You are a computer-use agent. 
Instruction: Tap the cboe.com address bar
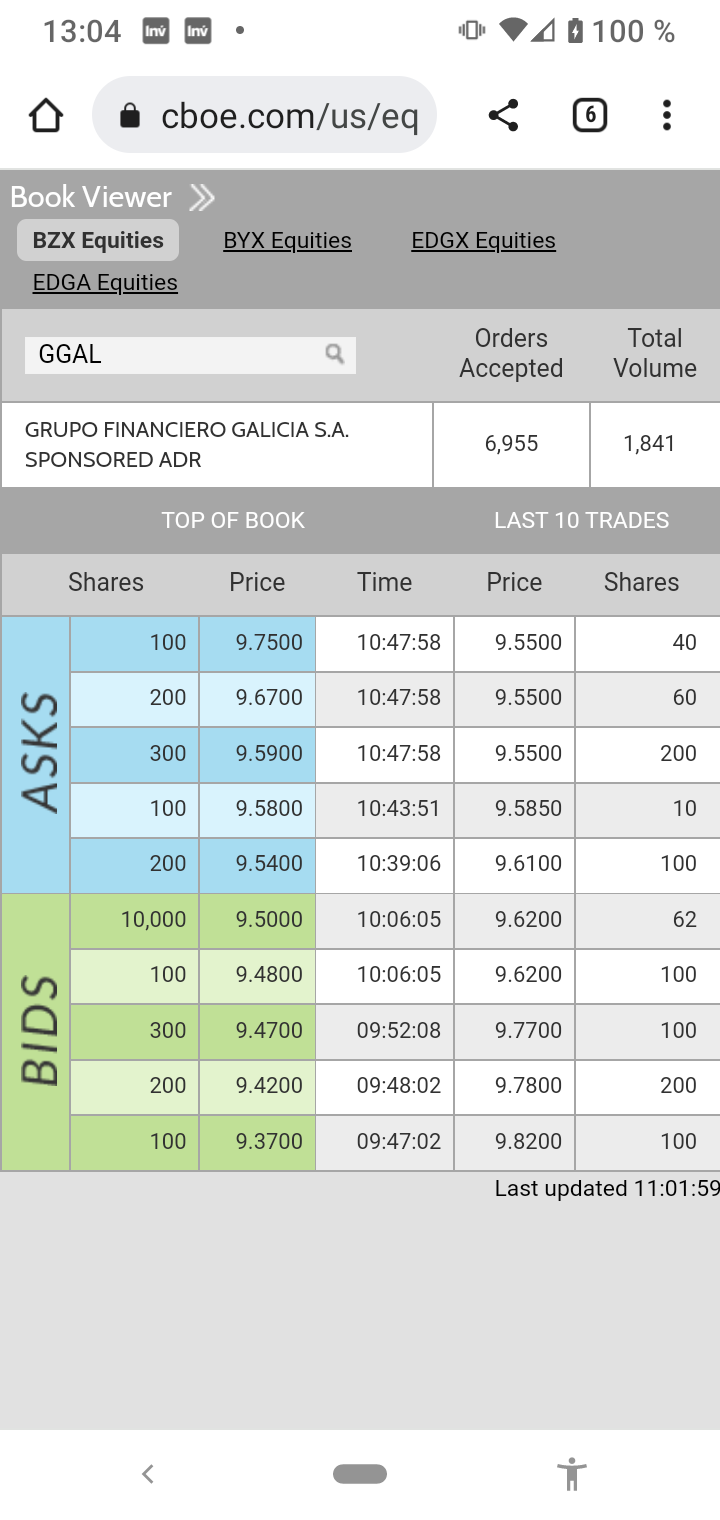pos(288,117)
